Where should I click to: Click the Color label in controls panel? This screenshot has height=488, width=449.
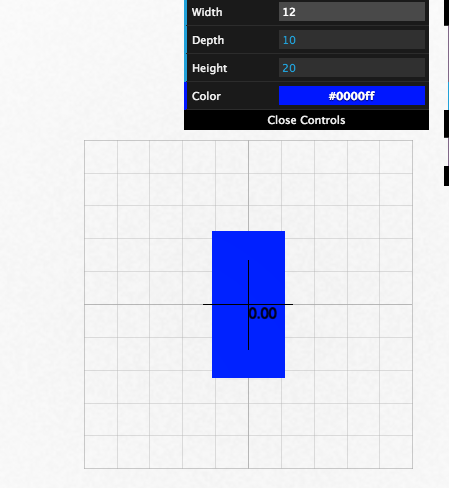pos(206,96)
